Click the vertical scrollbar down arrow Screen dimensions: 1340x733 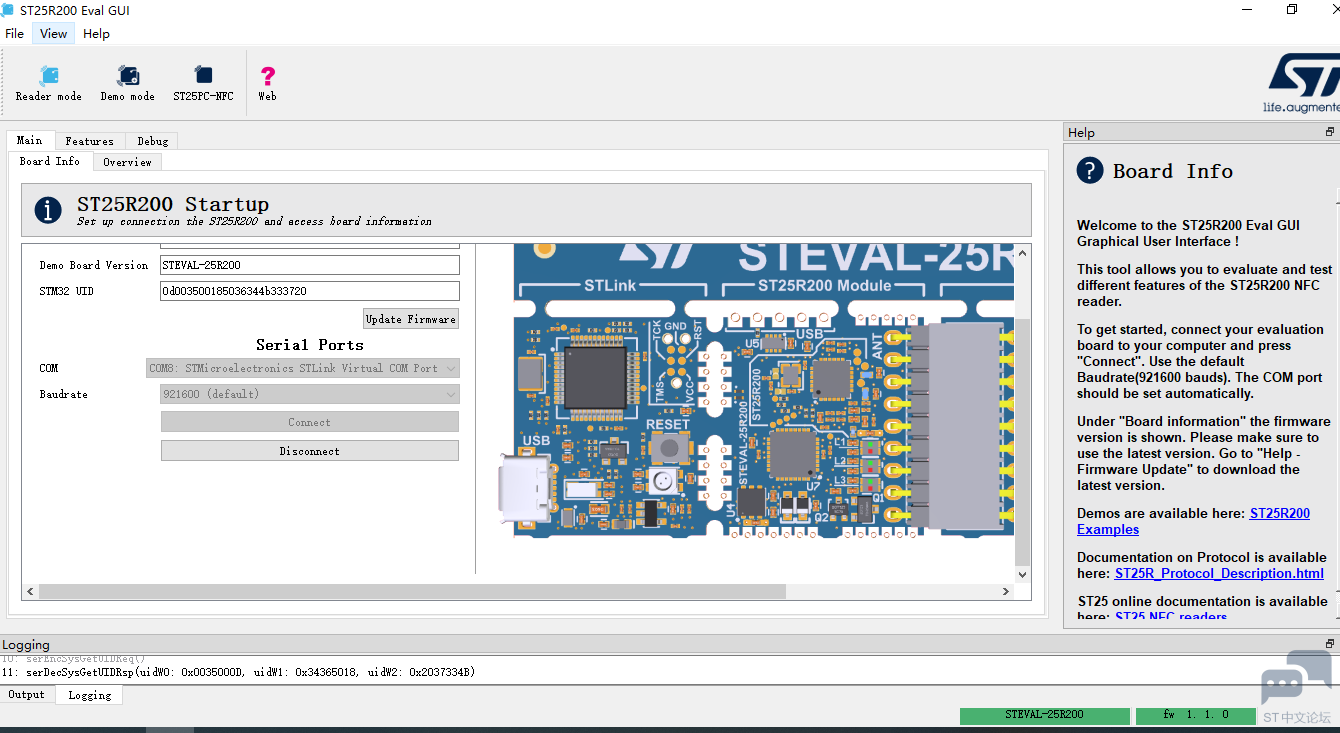(1022, 575)
